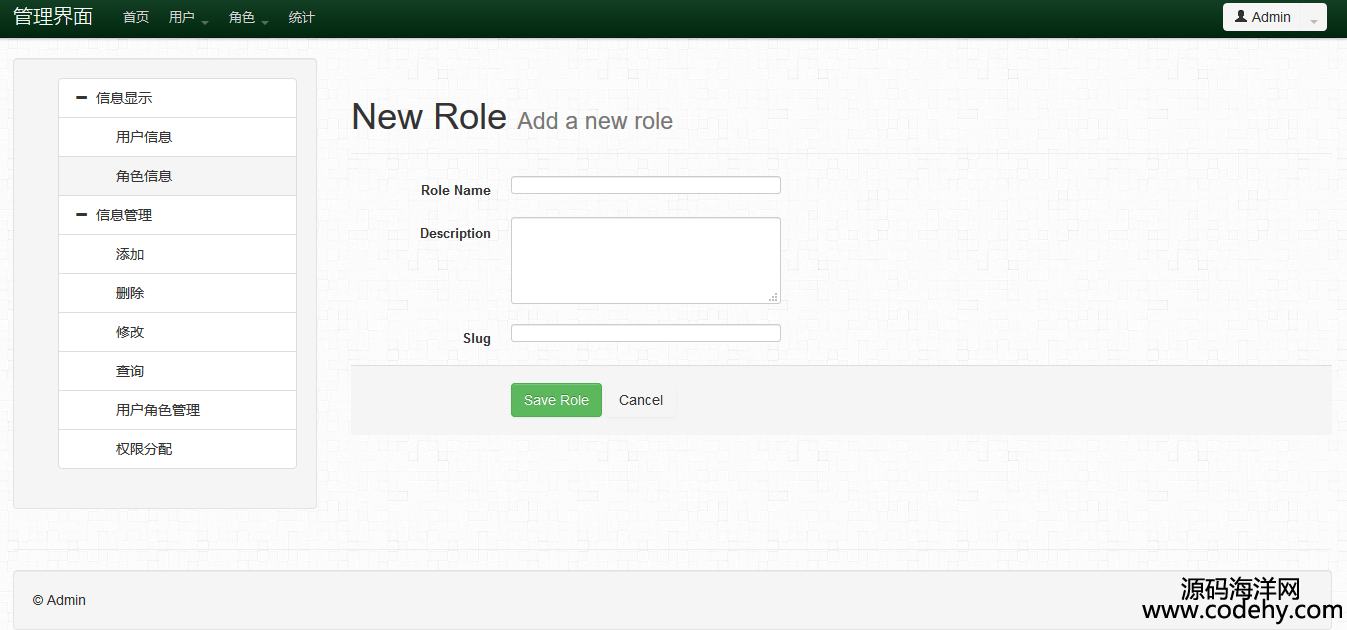The height and width of the screenshot is (630, 1347).
Task: Focus the Role Name input field
Action: [x=646, y=185]
